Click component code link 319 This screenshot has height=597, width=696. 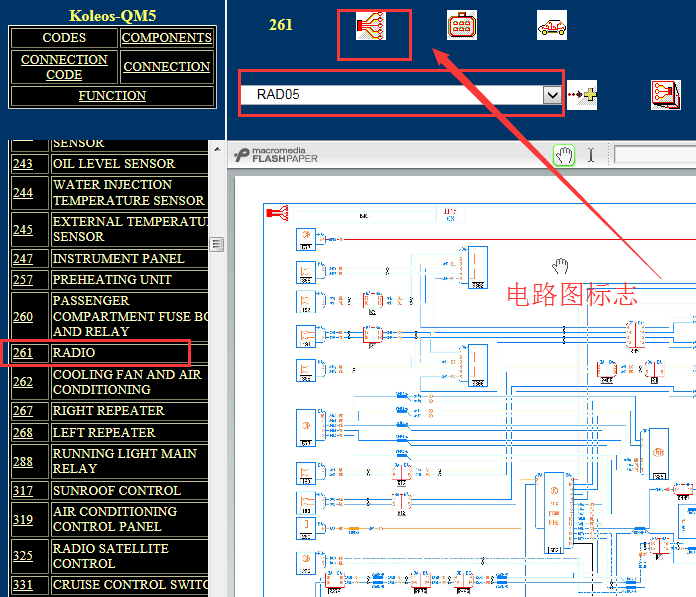point(23,520)
